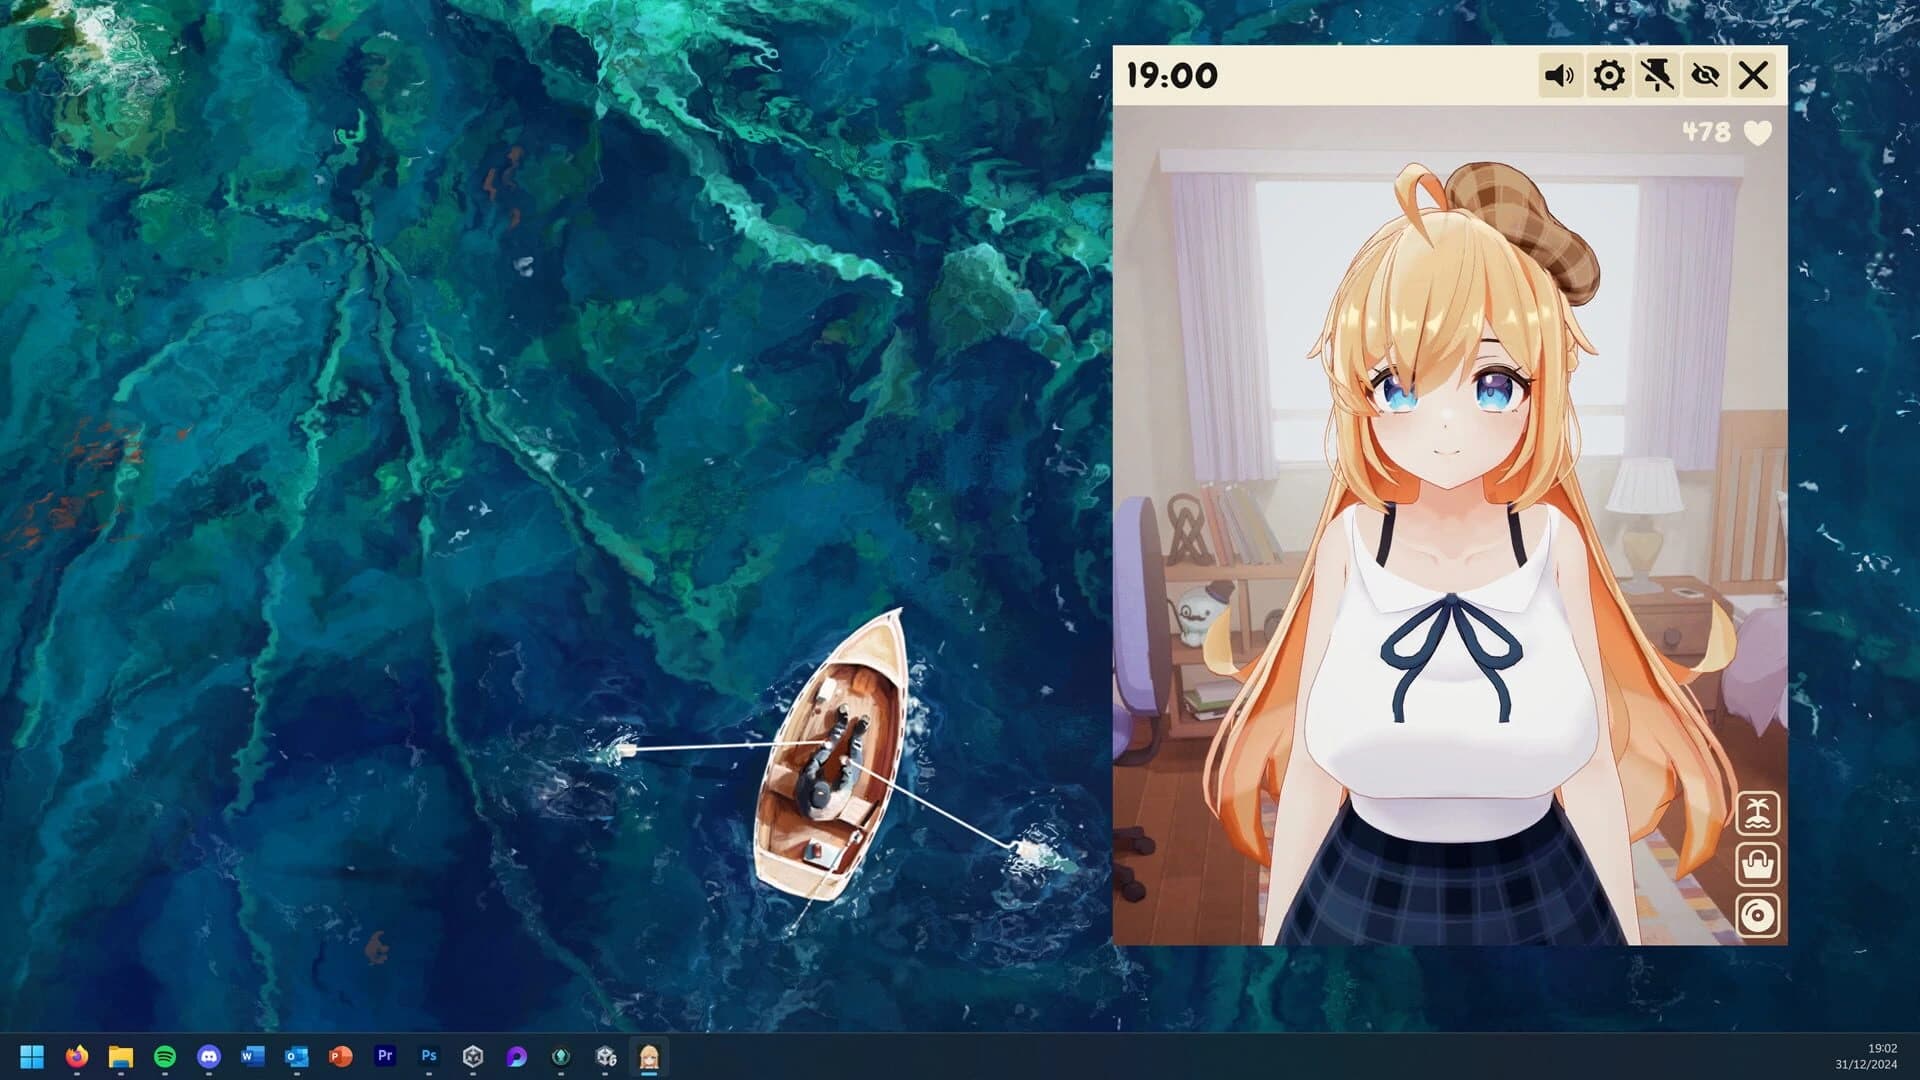The image size is (1920, 1080).
Task: Click the 19:00 clock display
Action: (1170, 74)
